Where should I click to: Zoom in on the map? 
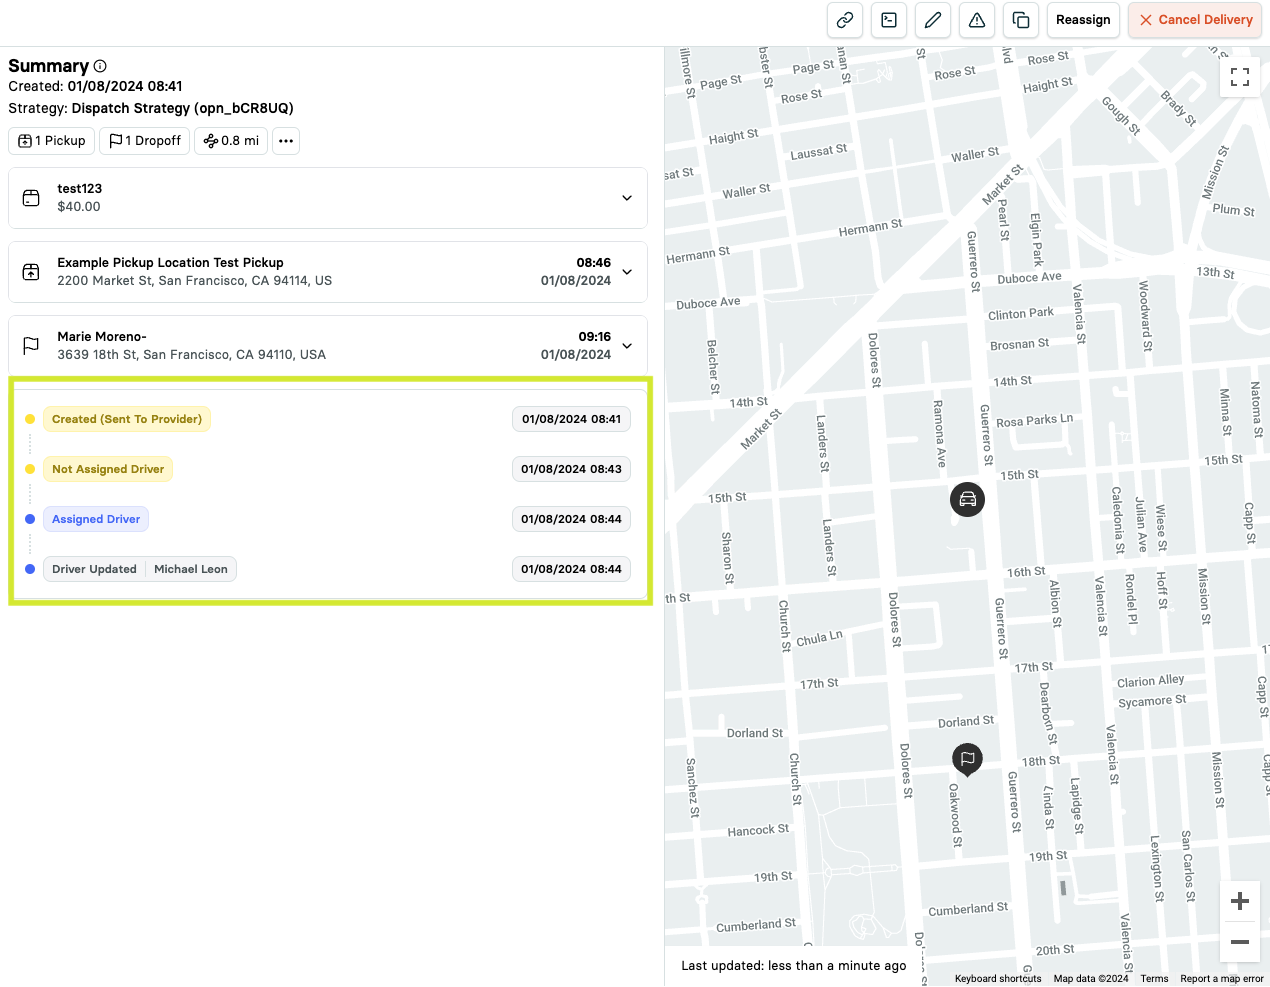1240,901
